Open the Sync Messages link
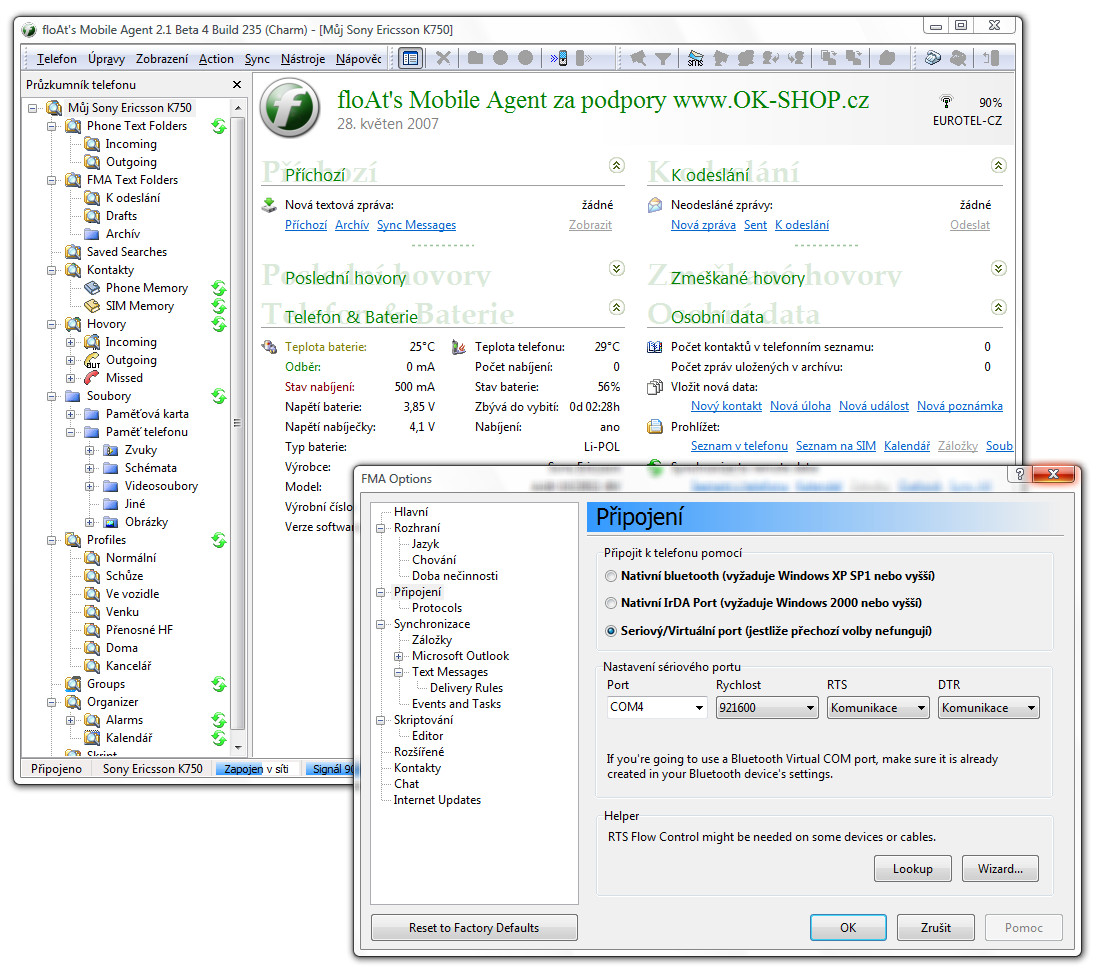Screen dimensions: 1097x968 [x=416, y=225]
